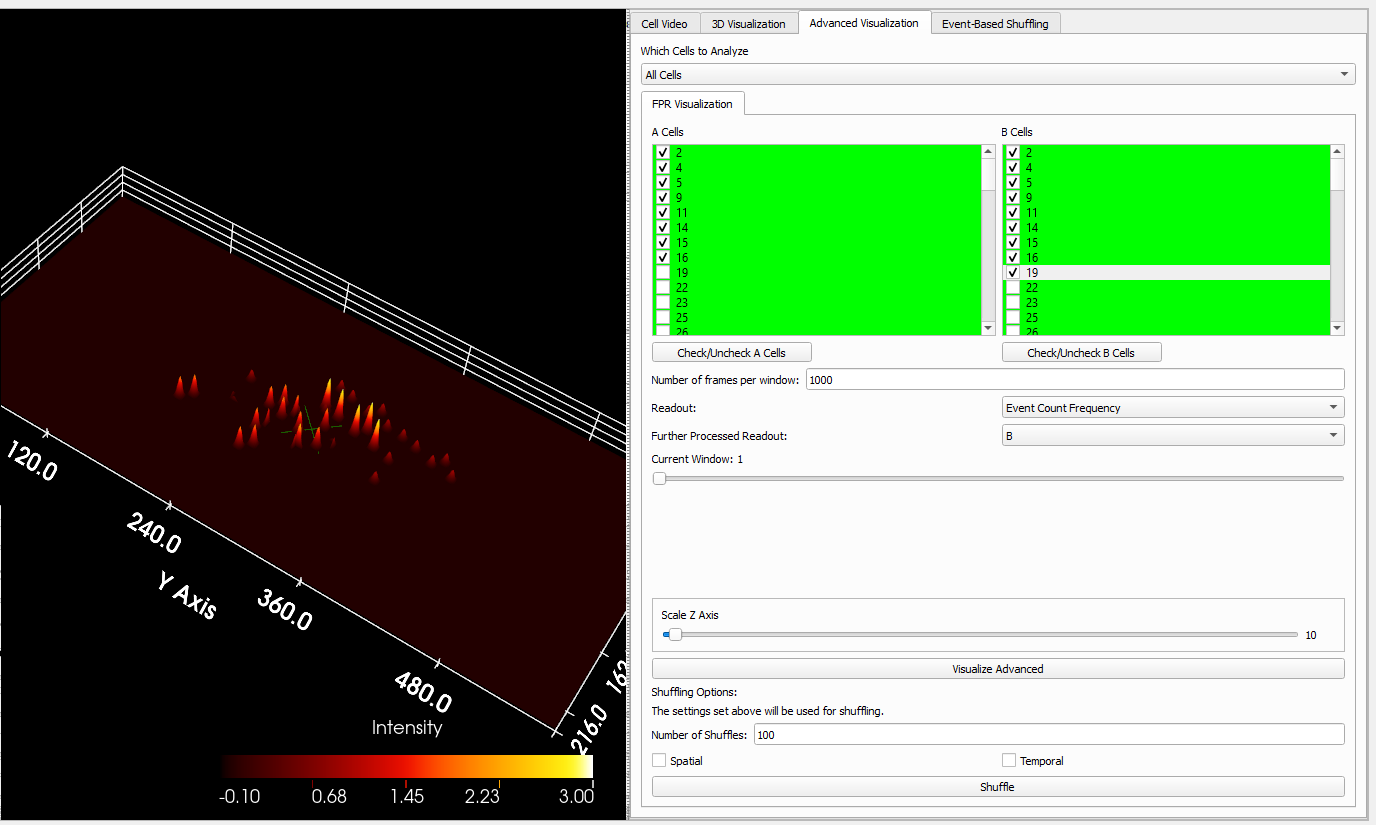Open the Event-Based Shuffling tab
1376x825 pixels.
(995, 23)
